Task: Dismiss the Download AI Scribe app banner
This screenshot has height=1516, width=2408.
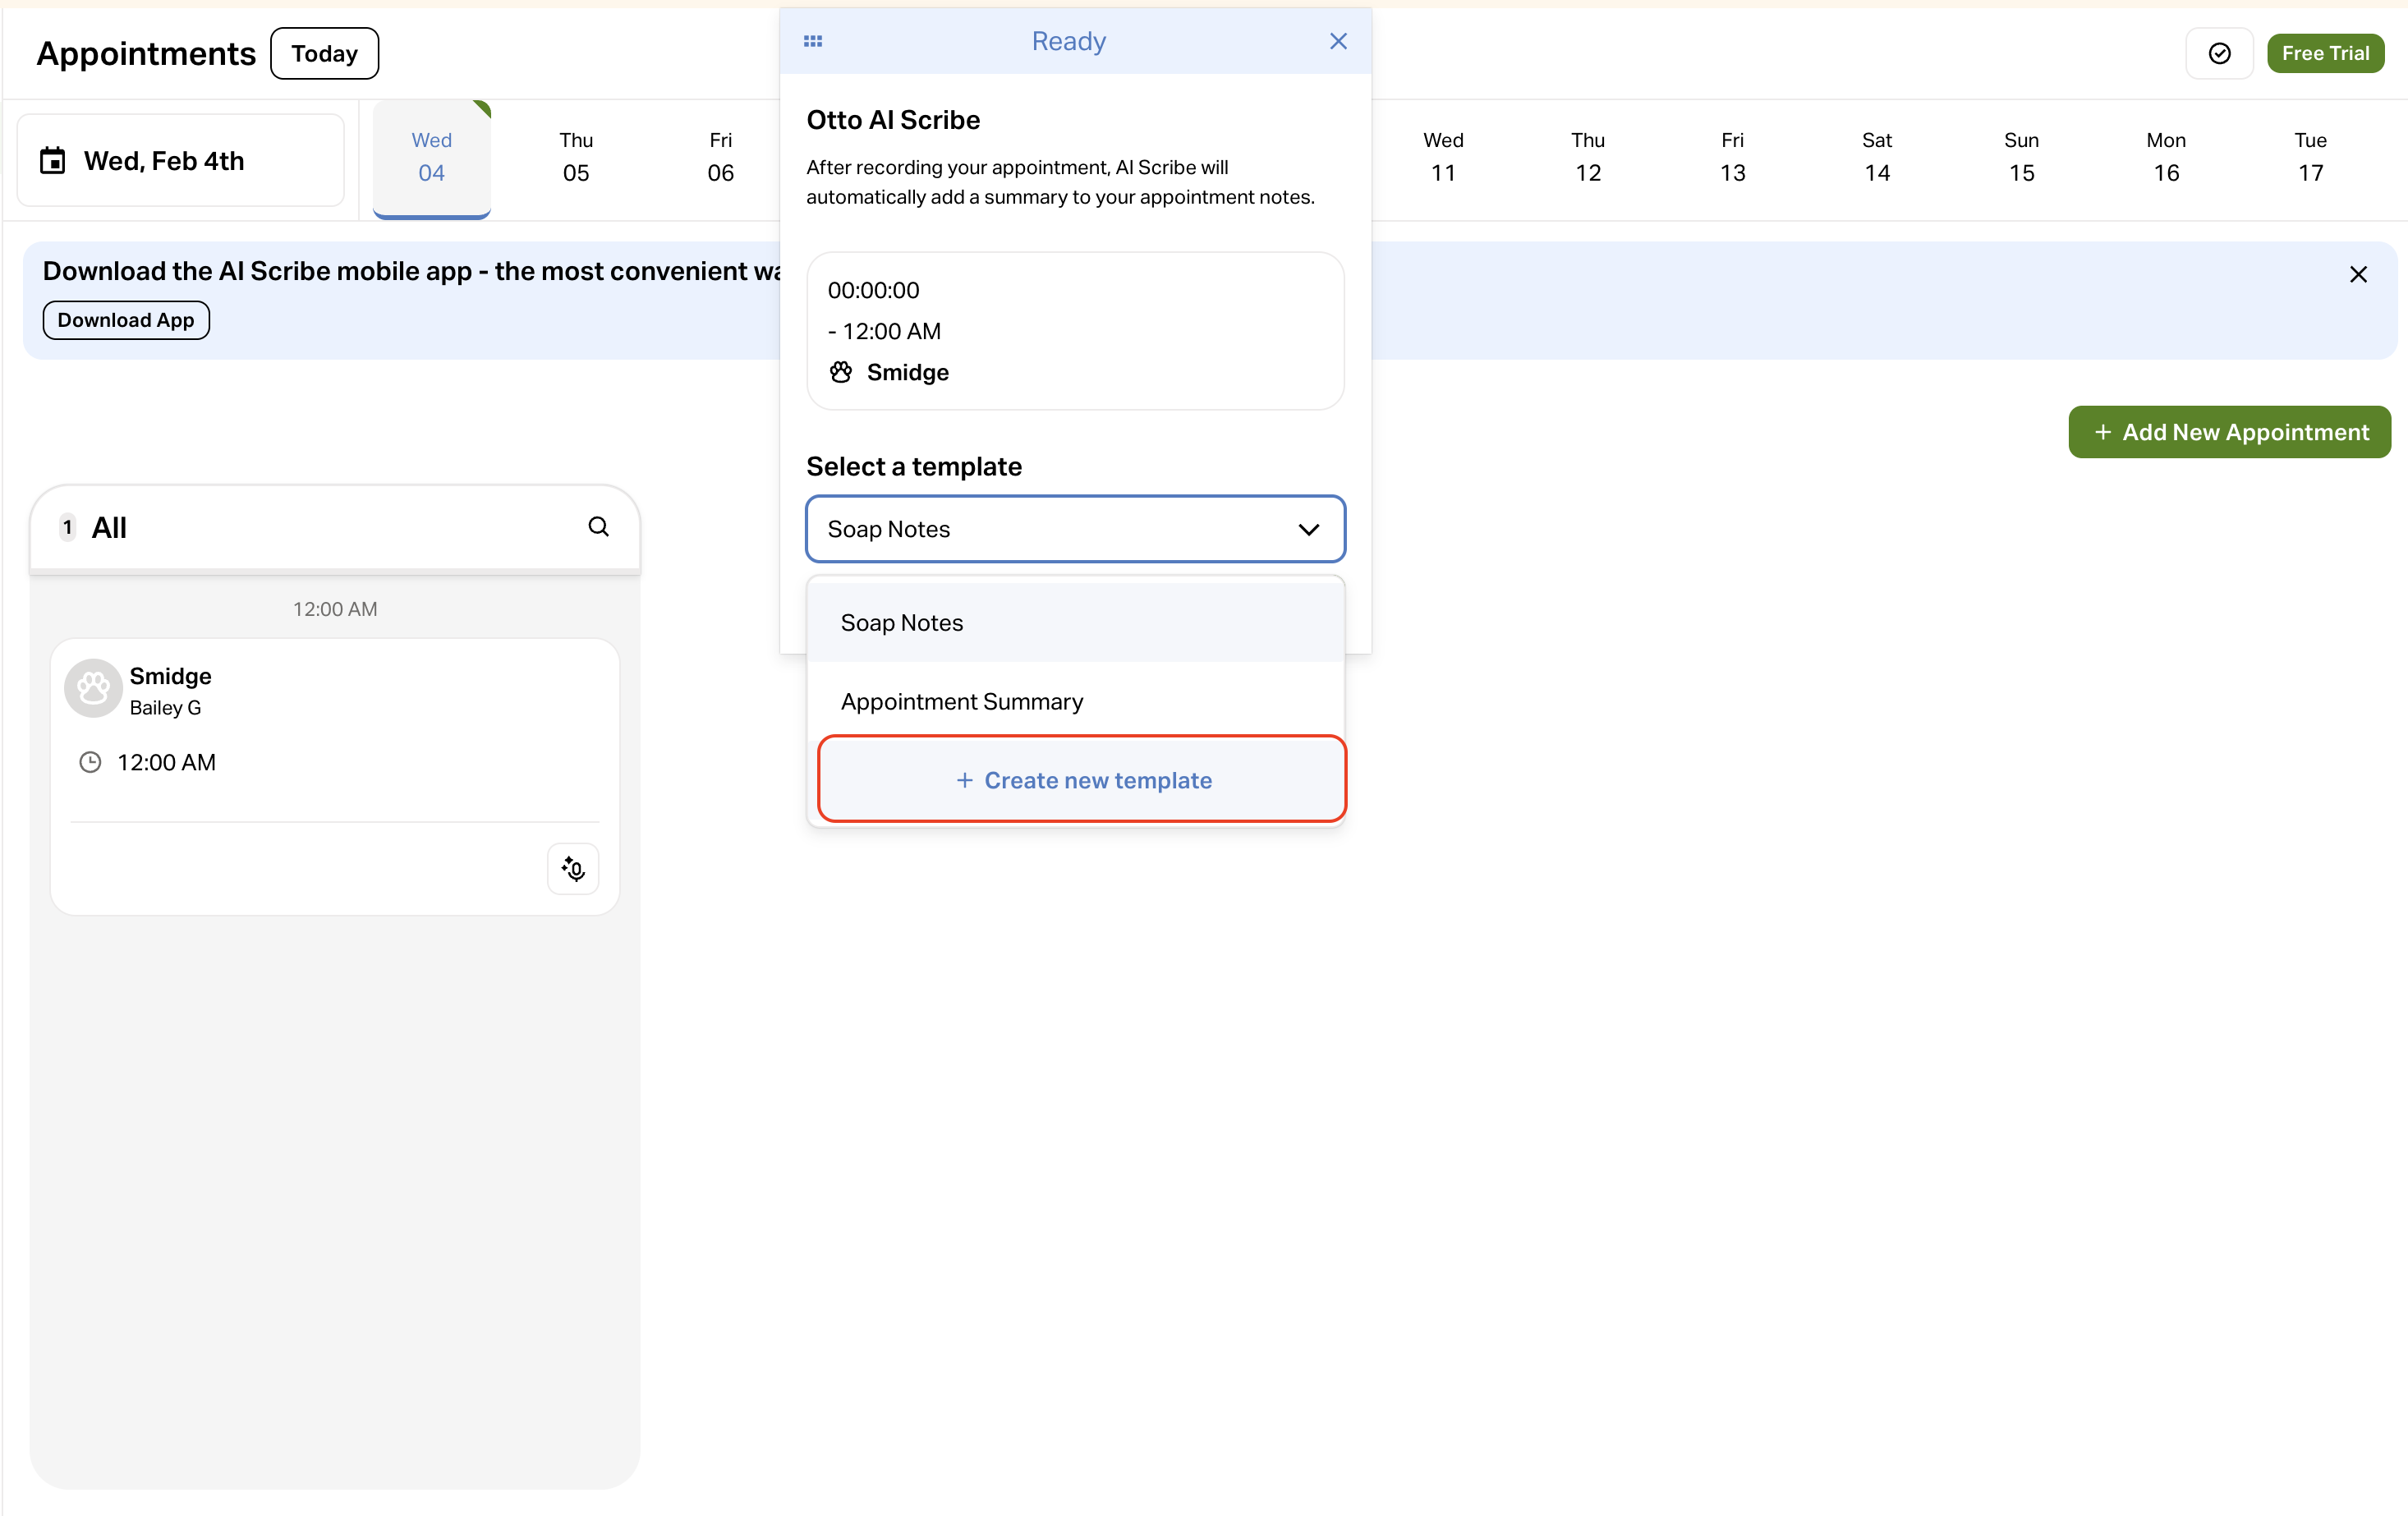Action: click(2357, 275)
